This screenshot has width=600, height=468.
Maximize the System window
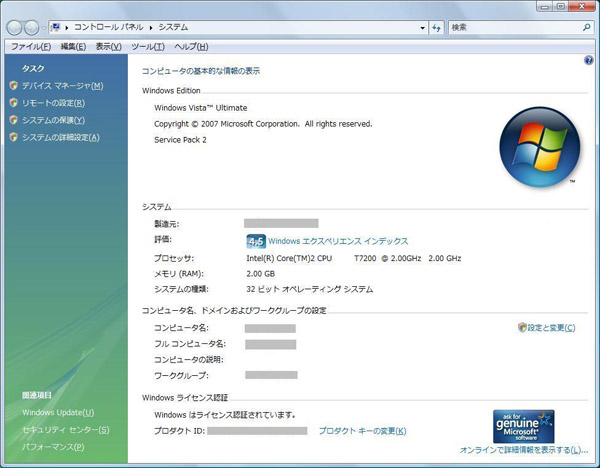[x=561, y=6]
